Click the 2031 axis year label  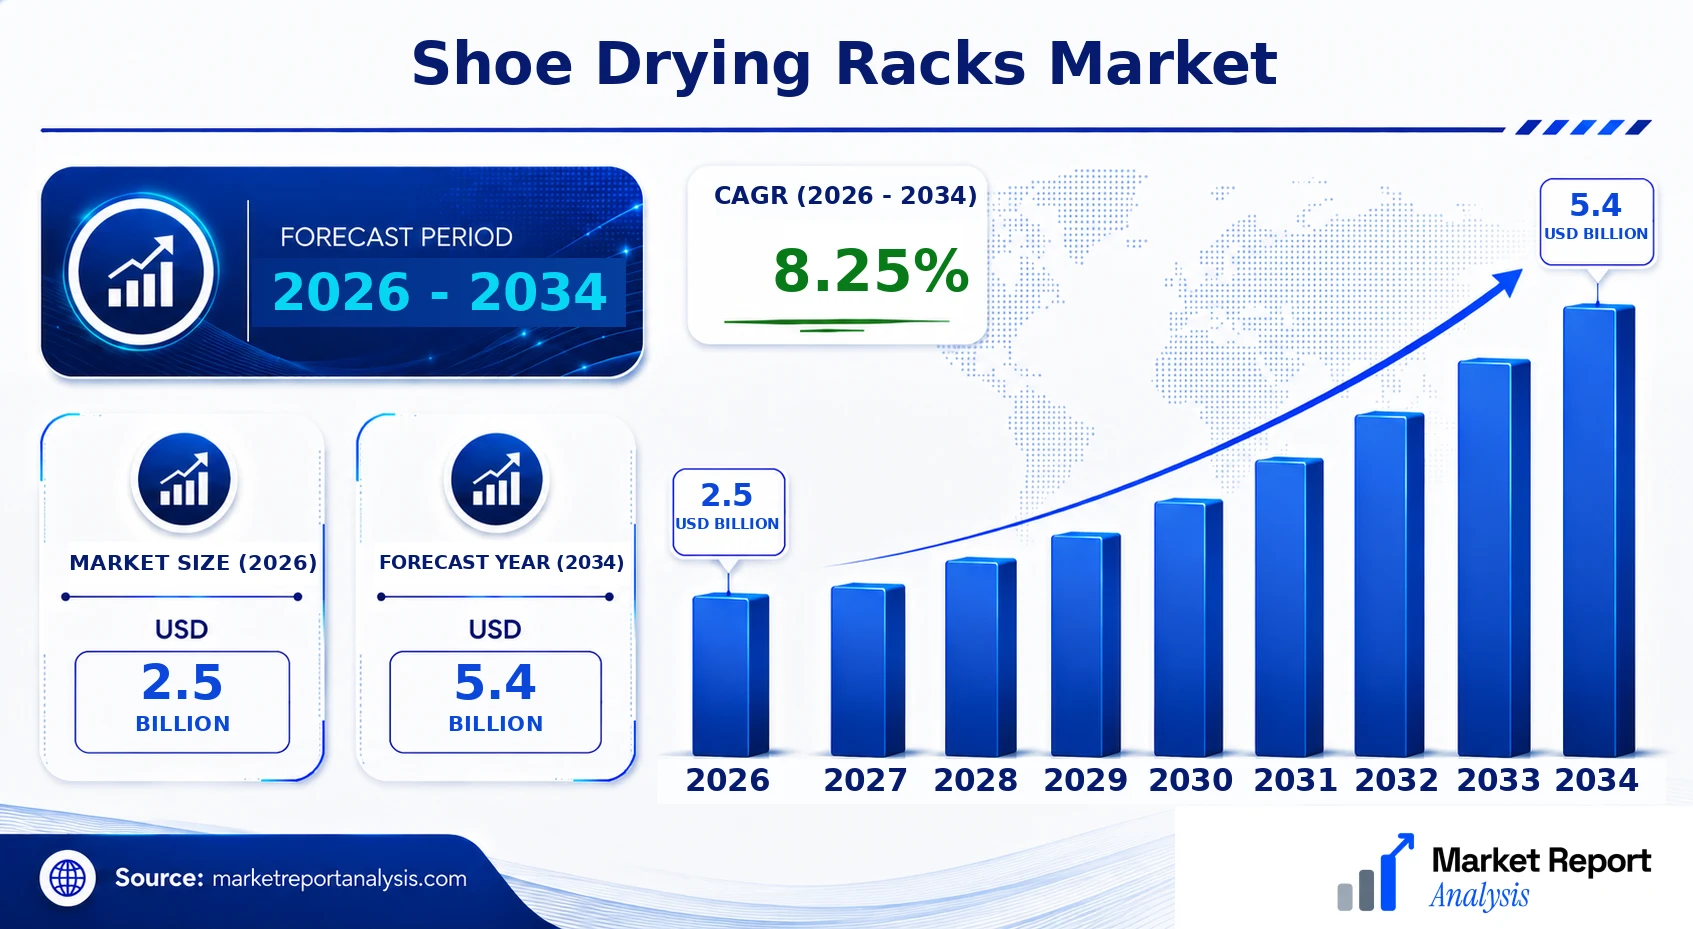(1296, 780)
